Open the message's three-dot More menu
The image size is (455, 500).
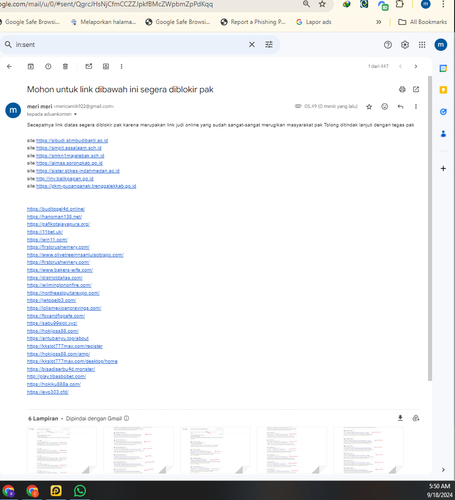pos(416,107)
